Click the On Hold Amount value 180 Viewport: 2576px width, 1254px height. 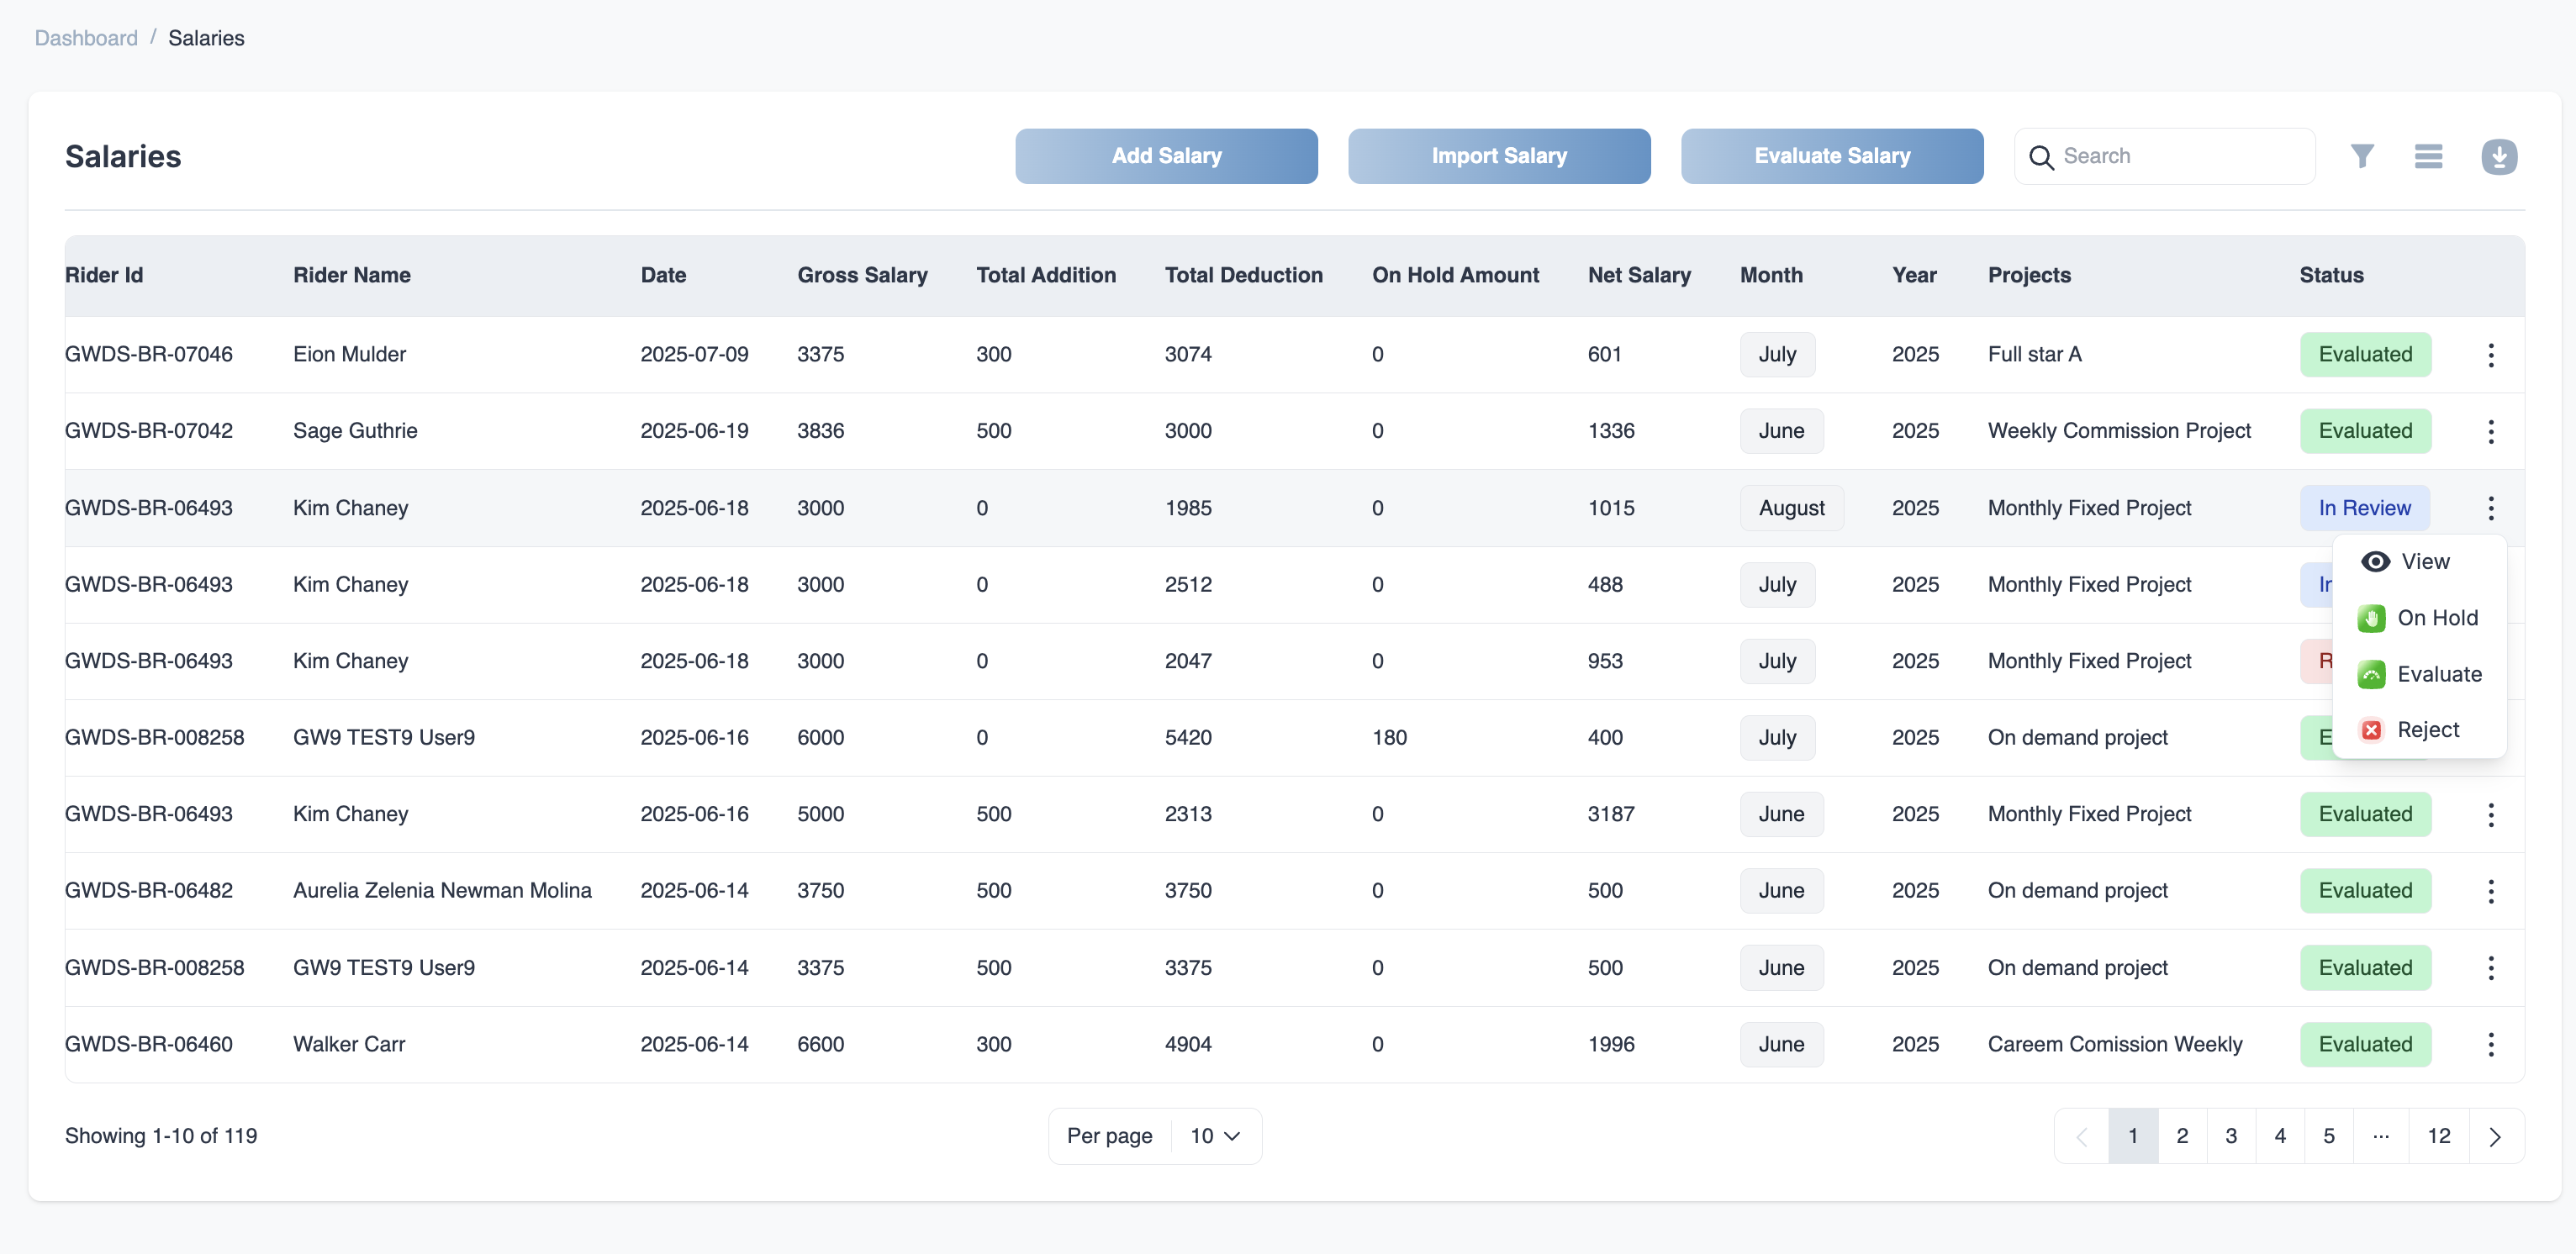(x=1389, y=738)
